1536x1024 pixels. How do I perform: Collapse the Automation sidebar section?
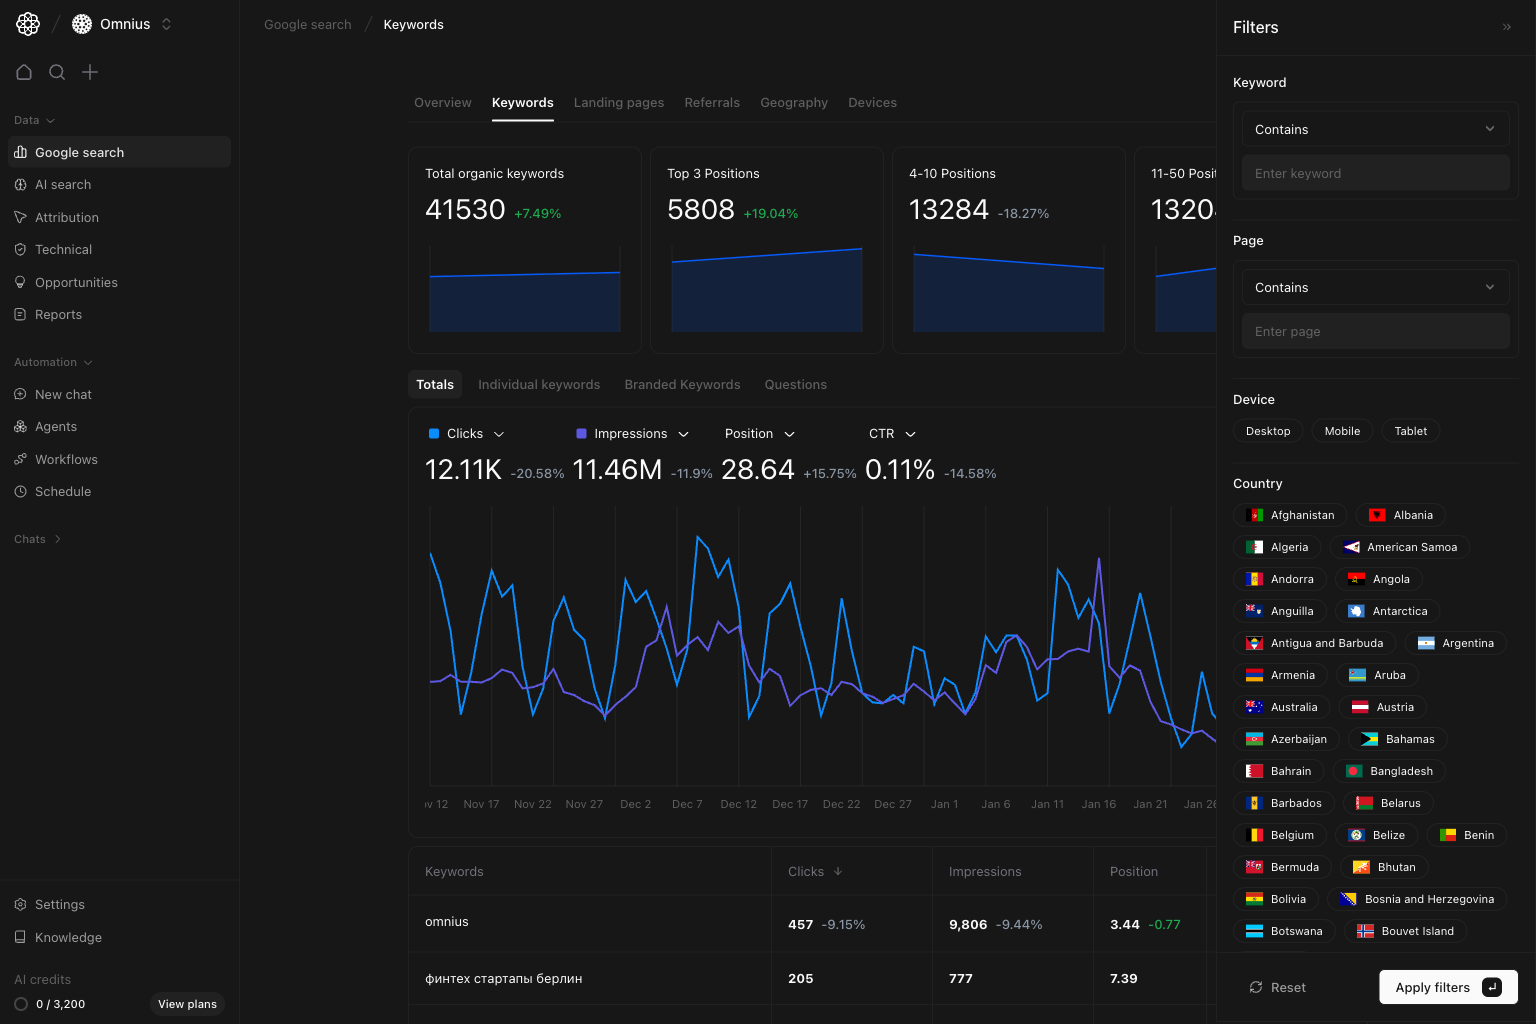[52, 362]
